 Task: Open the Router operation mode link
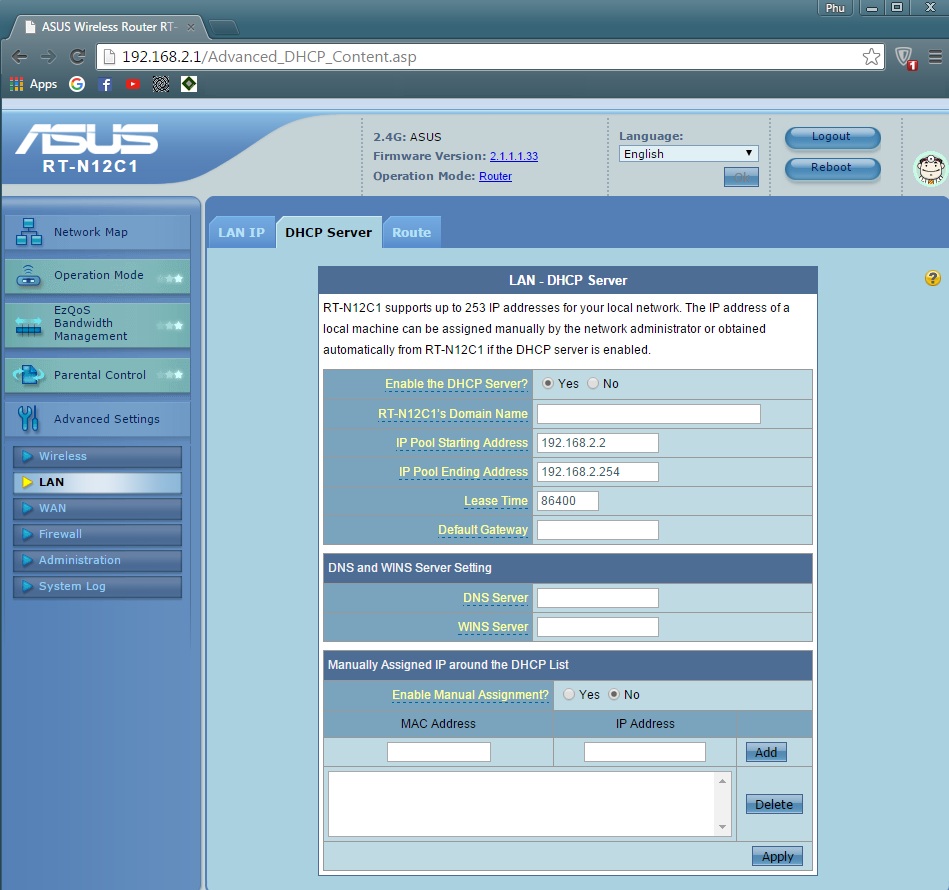click(x=495, y=176)
